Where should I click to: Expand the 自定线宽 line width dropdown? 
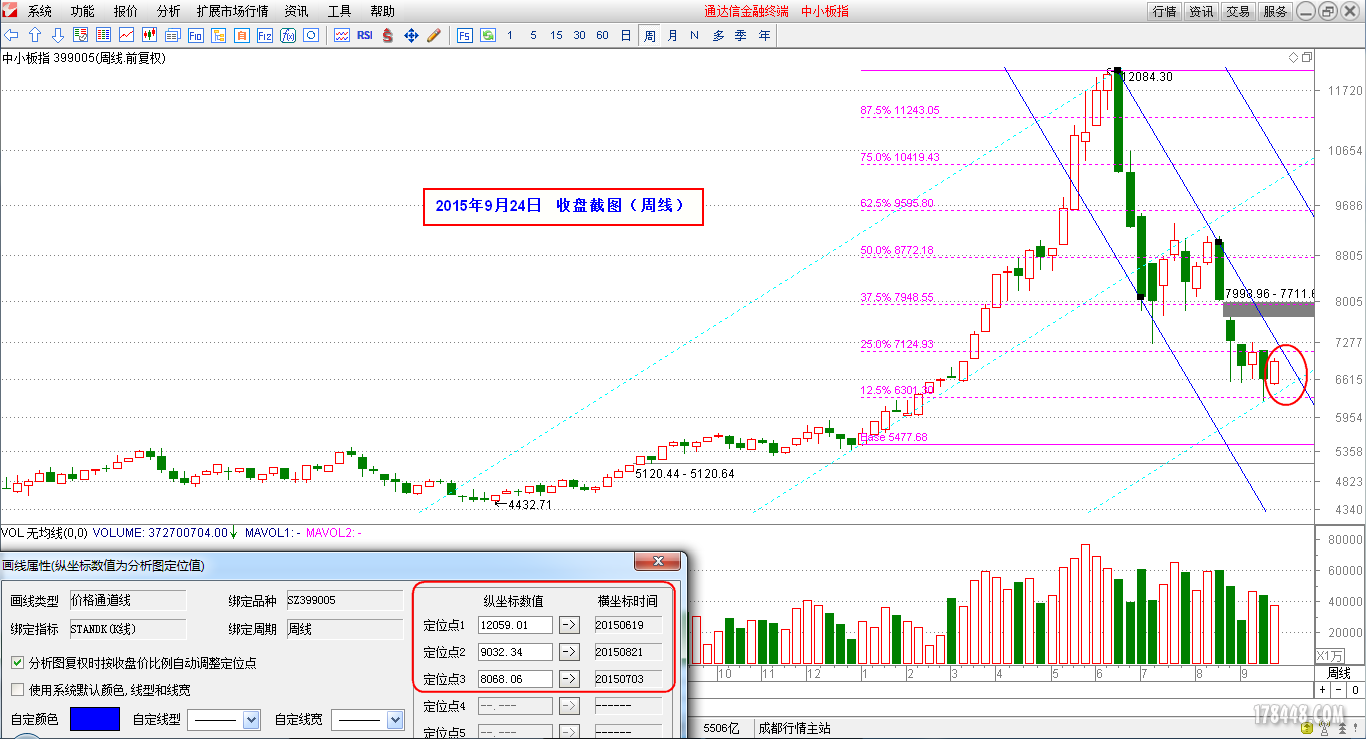[x=394, y=719]
